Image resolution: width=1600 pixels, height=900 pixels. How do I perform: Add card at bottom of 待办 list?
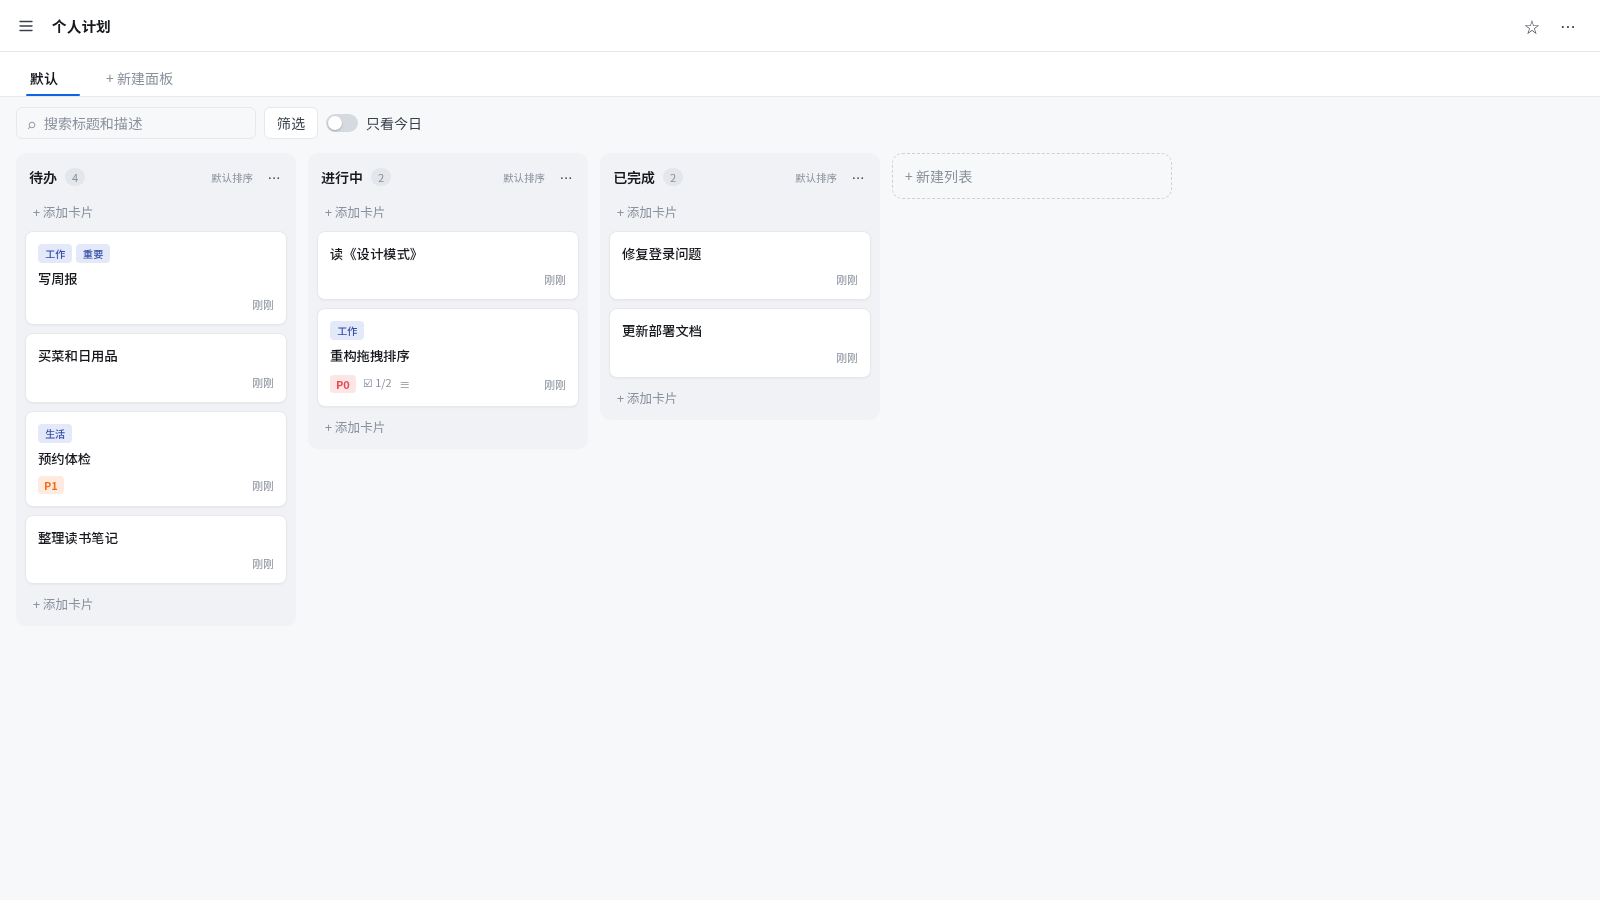[62, 605]
